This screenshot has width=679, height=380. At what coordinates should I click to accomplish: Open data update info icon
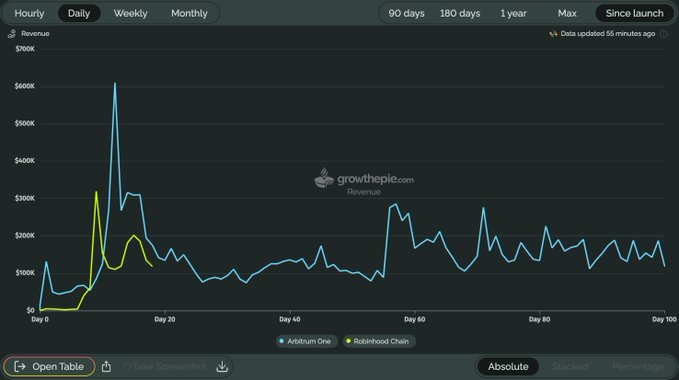point(663,34)
